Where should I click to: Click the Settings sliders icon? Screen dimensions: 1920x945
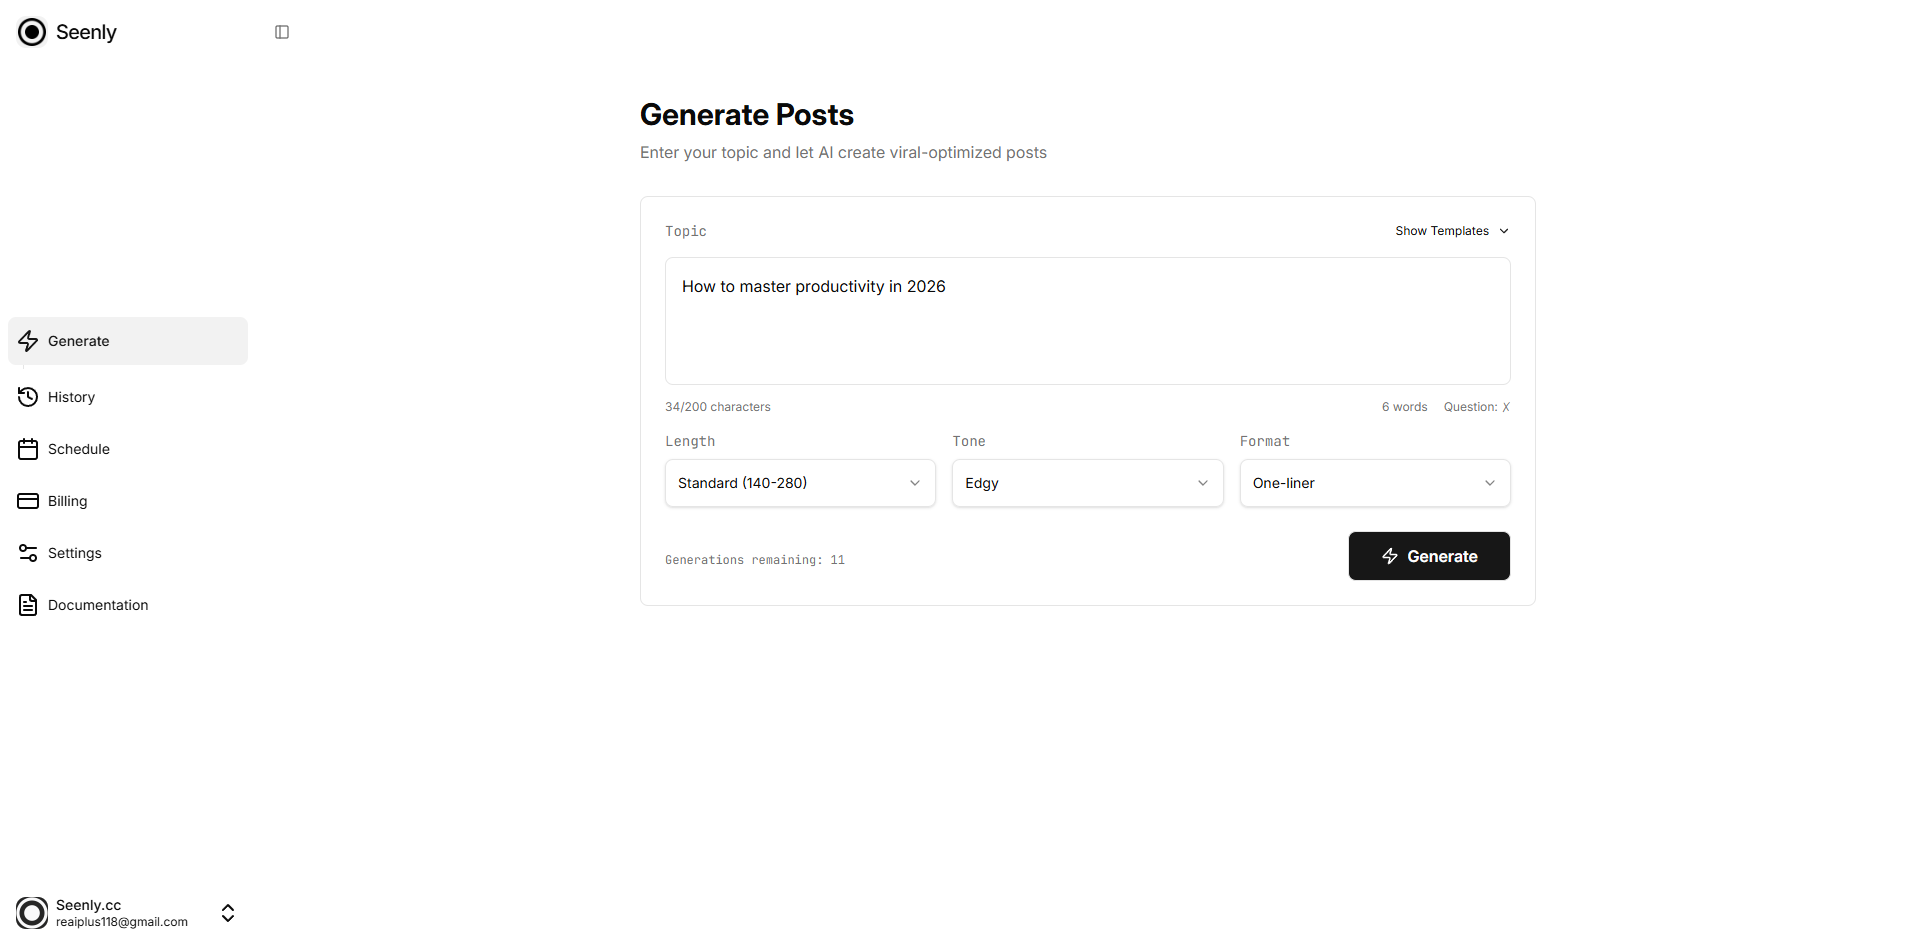[x=27, y=553]
